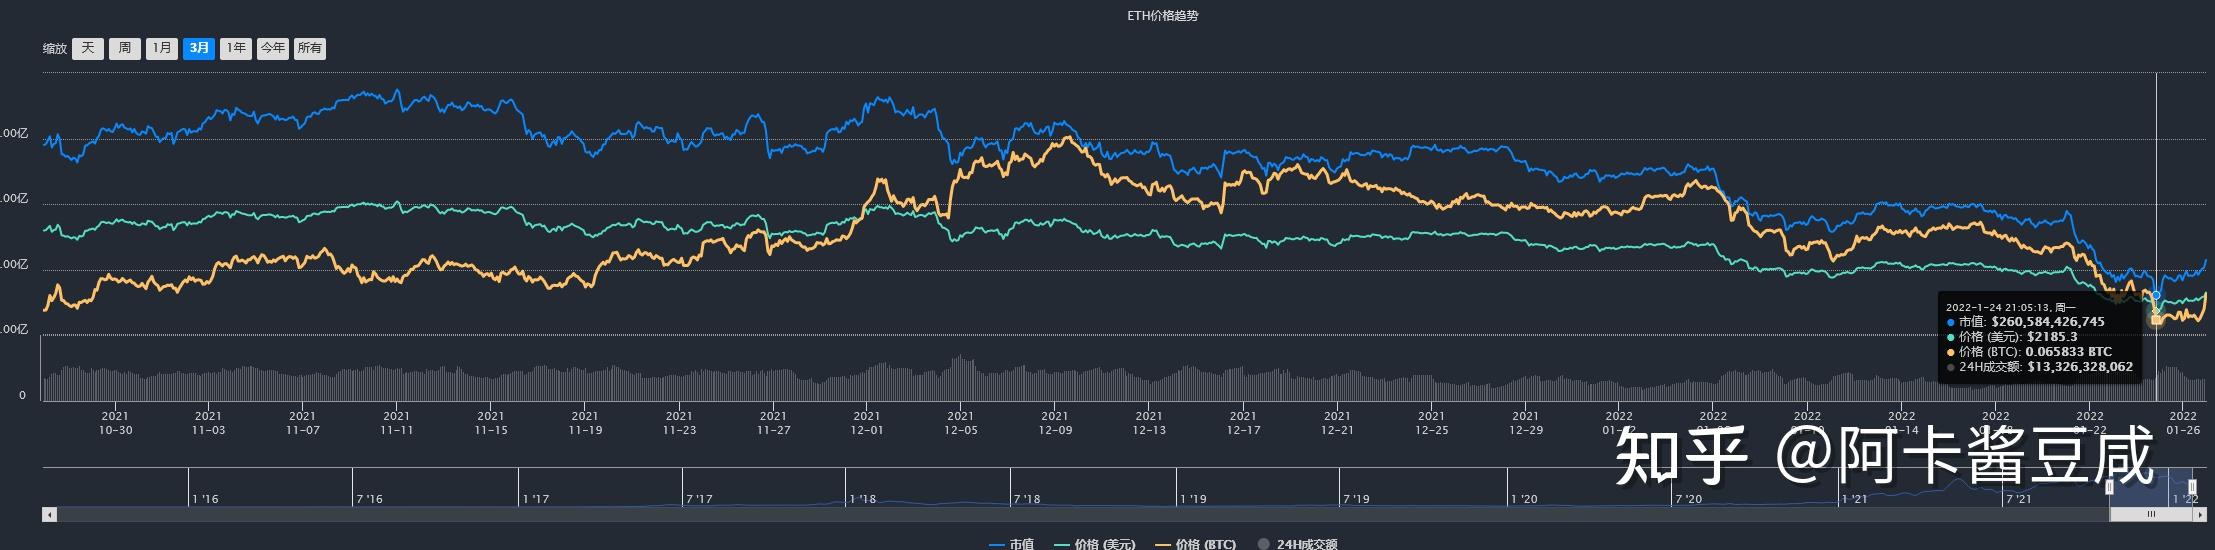Click orange BTC price point marker

(x=2156, y=320)
